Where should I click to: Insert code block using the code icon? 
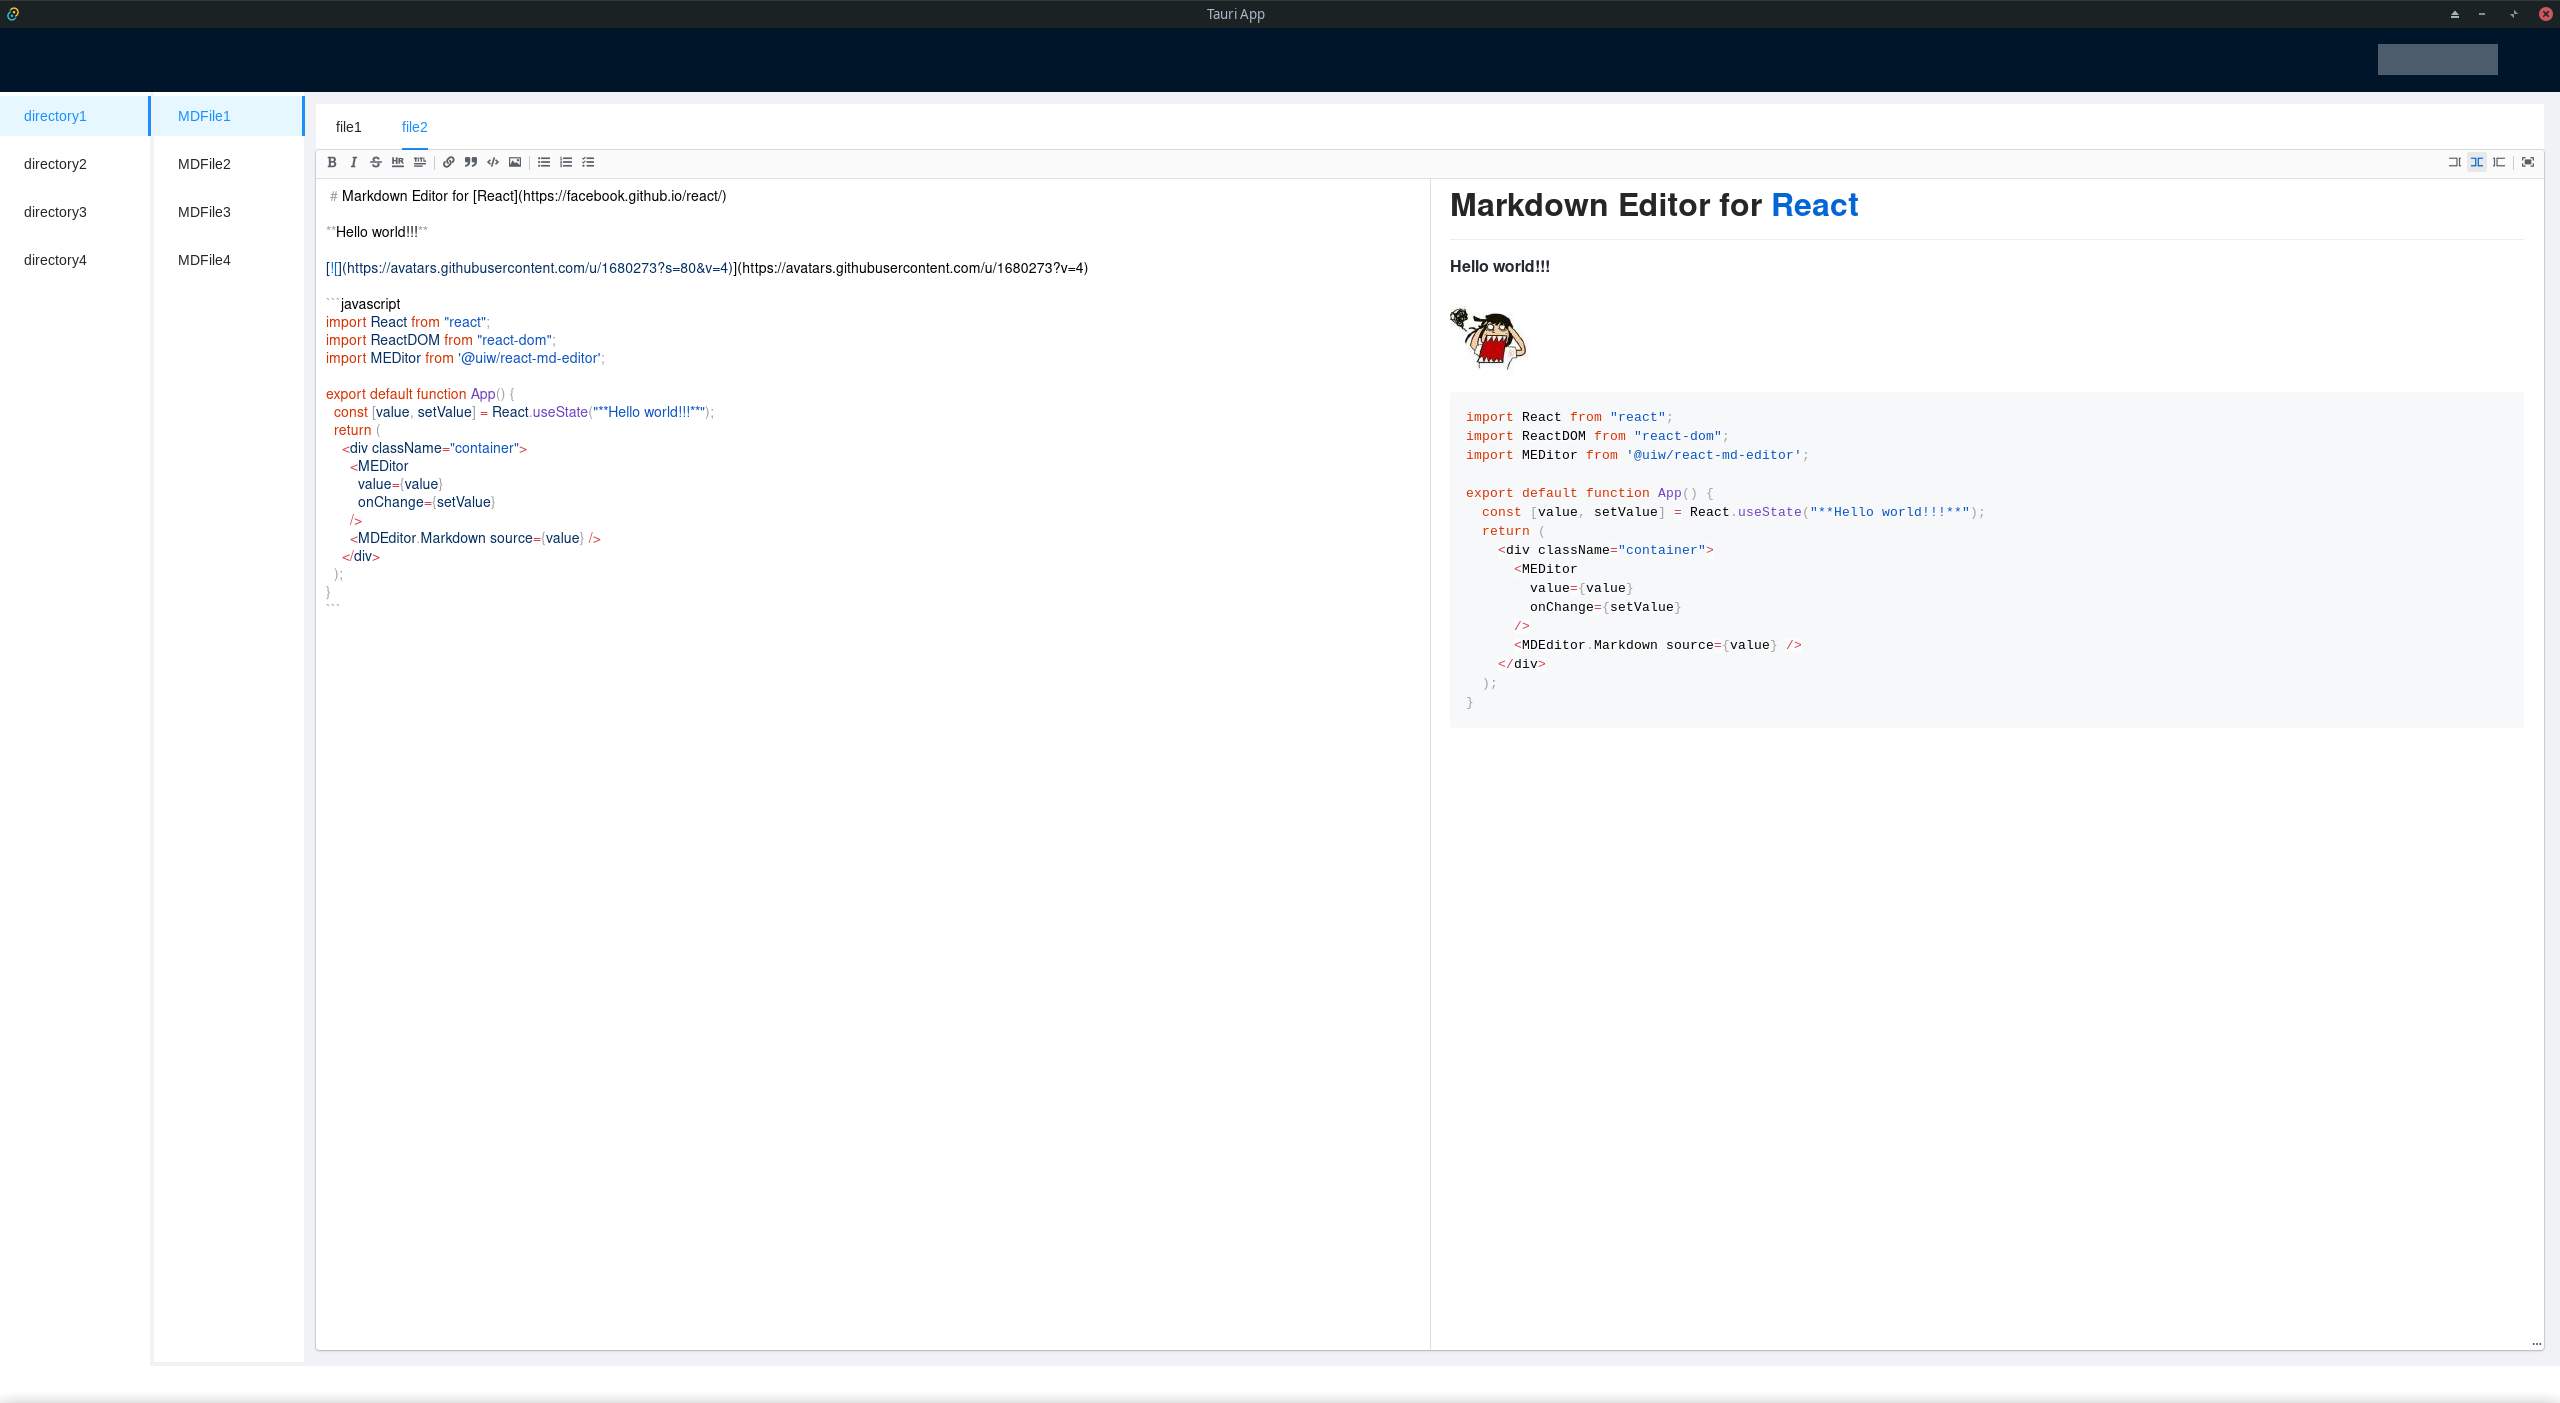click(493, 162)
